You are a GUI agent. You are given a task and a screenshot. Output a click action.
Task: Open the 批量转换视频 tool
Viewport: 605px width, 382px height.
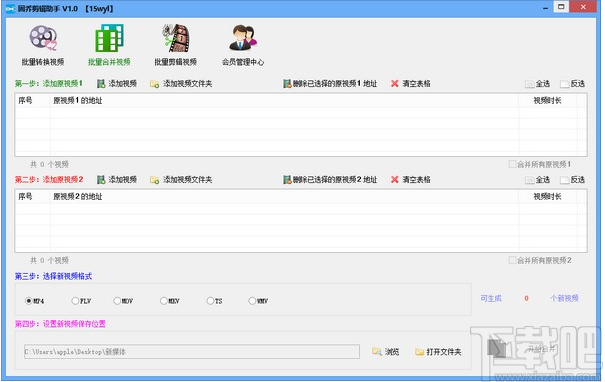(43, 45)
